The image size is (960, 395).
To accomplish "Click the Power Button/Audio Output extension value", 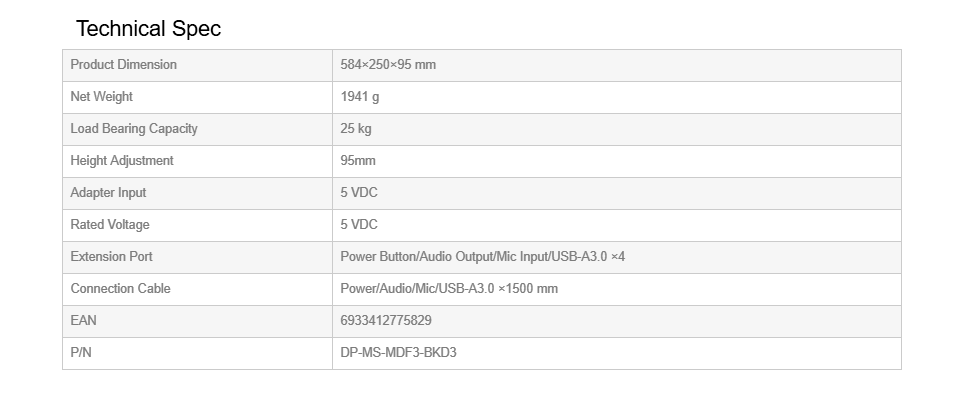I will 482,257.
